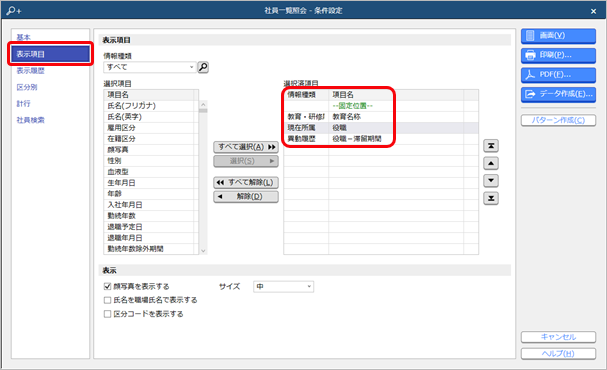Click the すべて解除(L) button

click(x=246, y=182)
